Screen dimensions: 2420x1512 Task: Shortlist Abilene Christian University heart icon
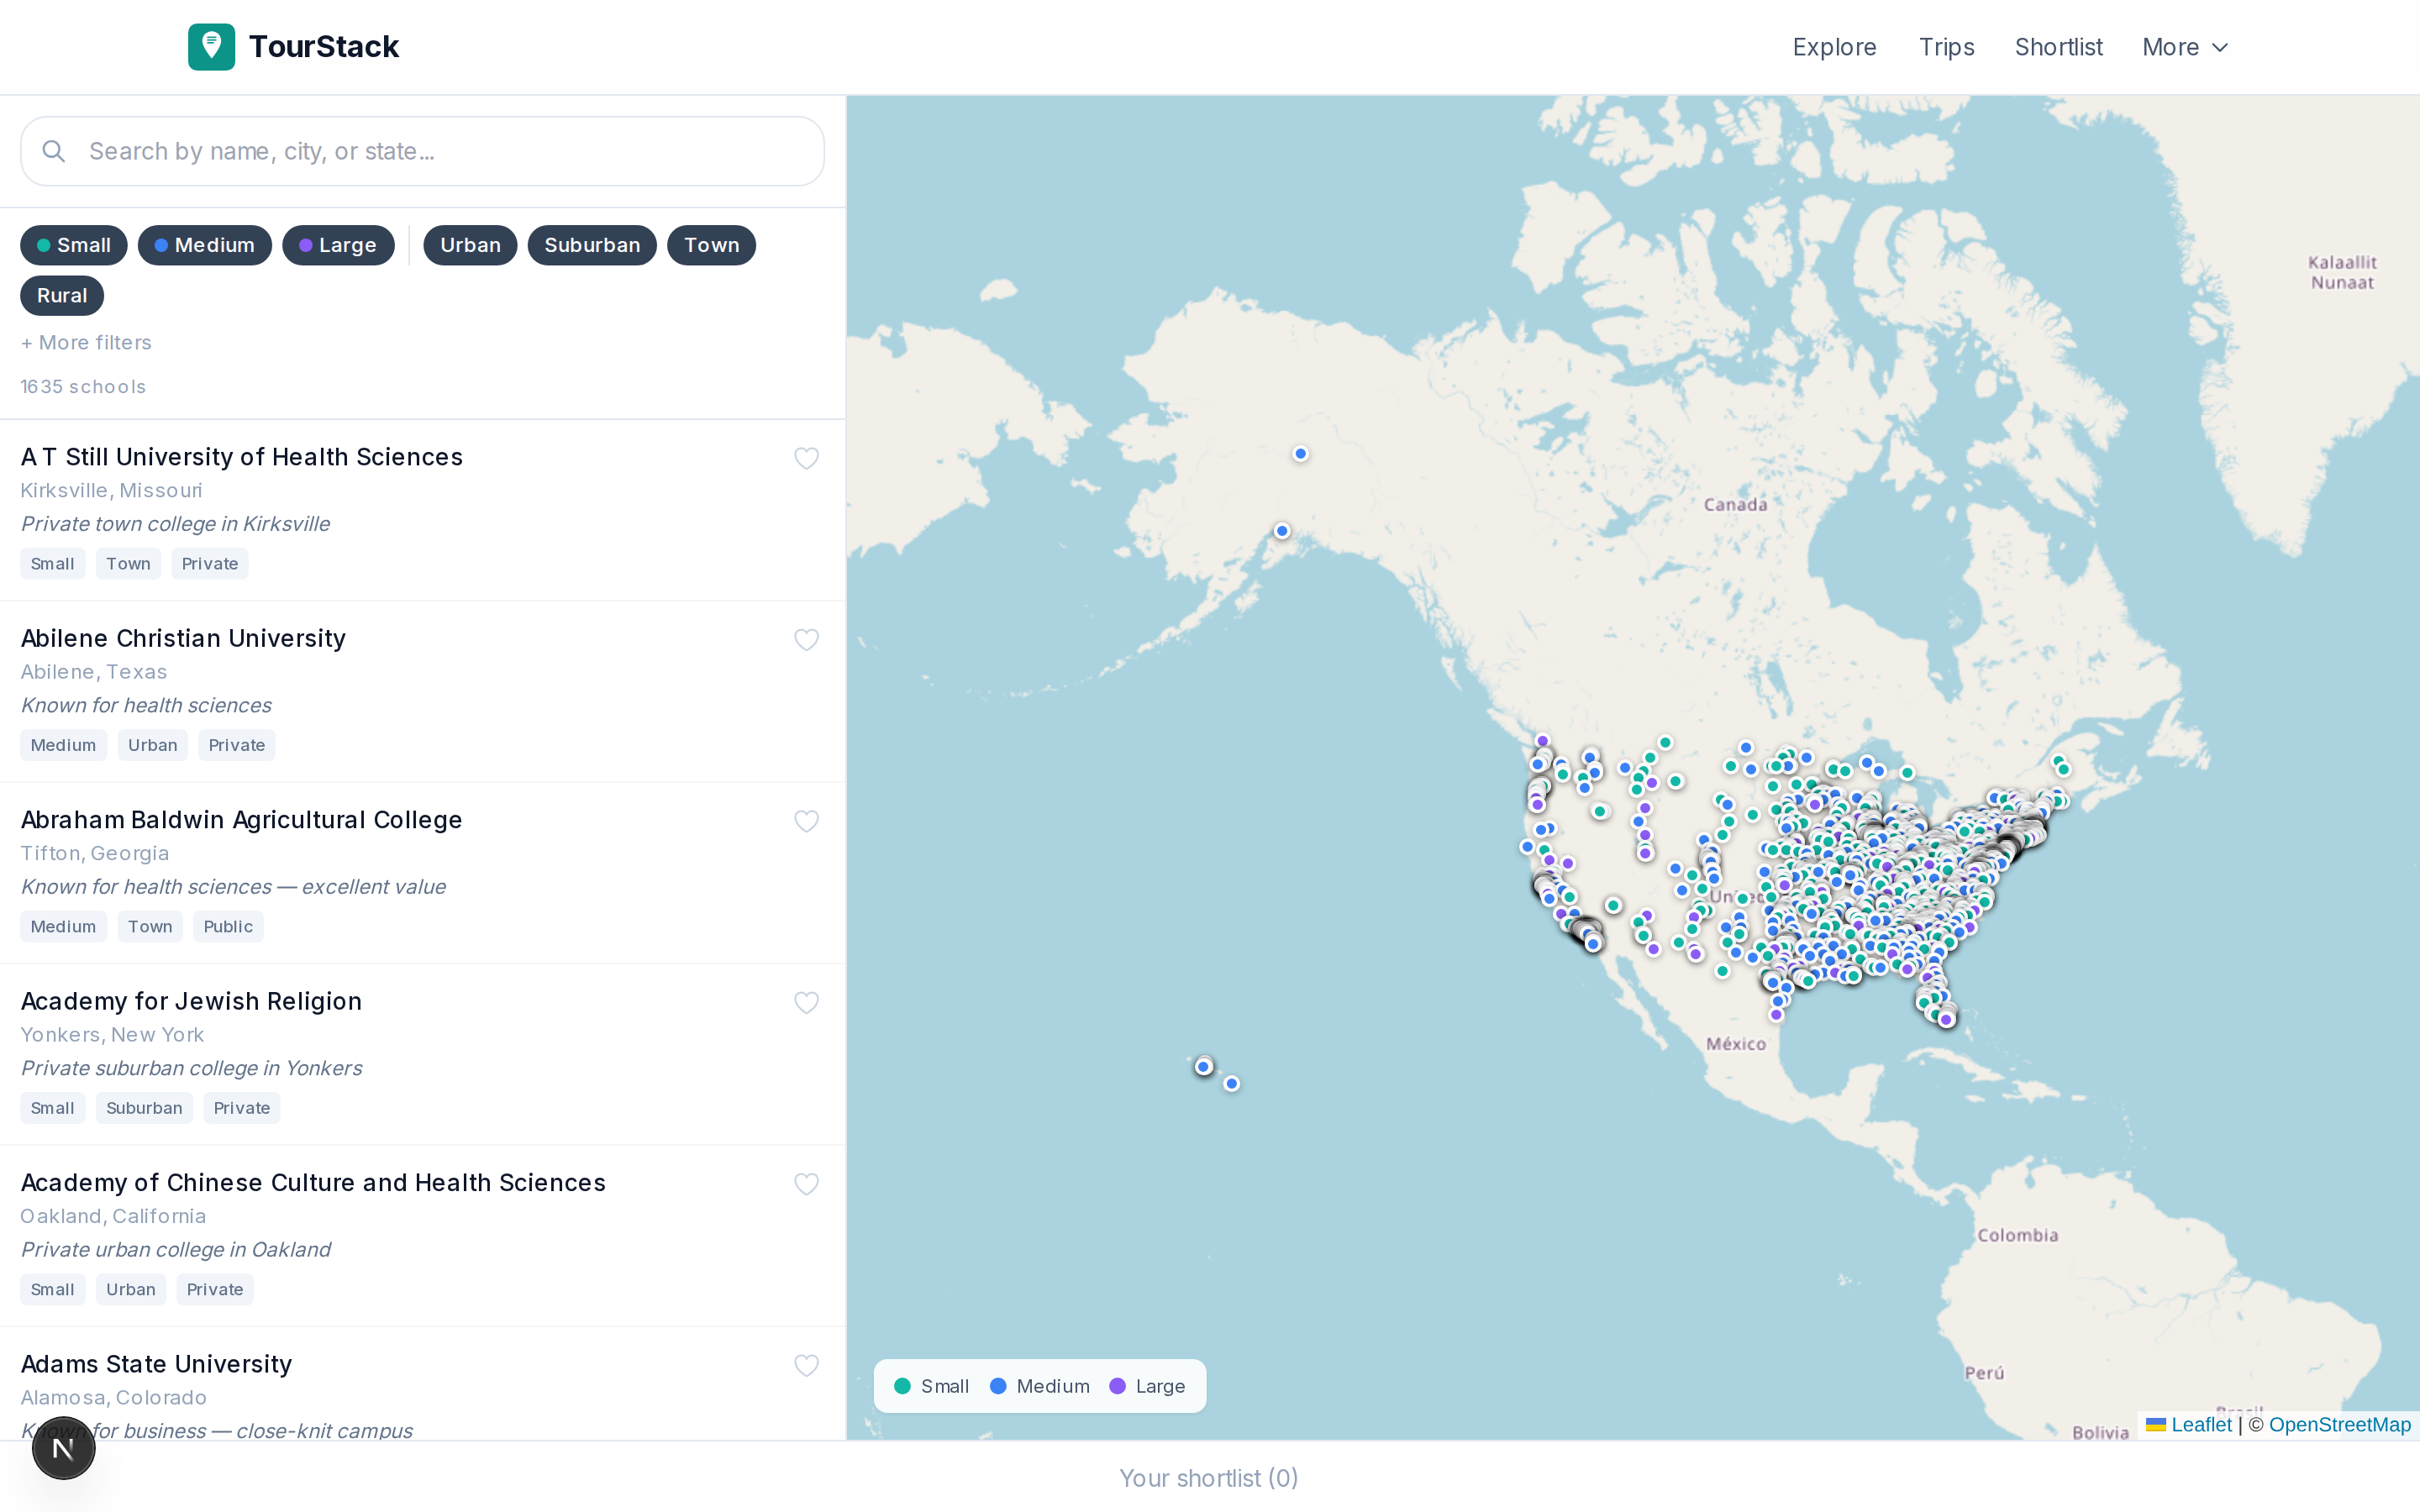click(806, 640)
